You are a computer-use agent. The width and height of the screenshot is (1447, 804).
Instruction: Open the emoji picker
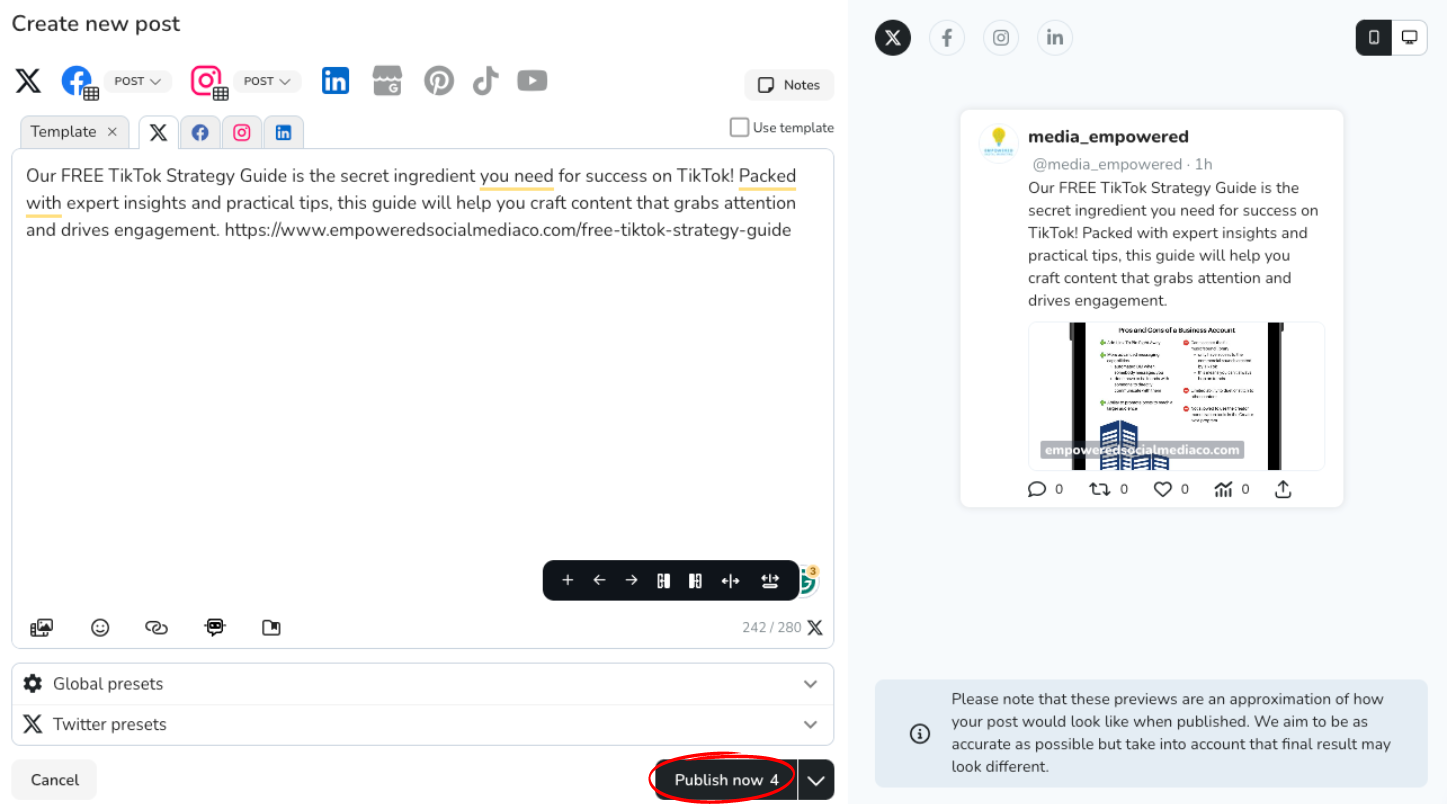click(100, 628)
